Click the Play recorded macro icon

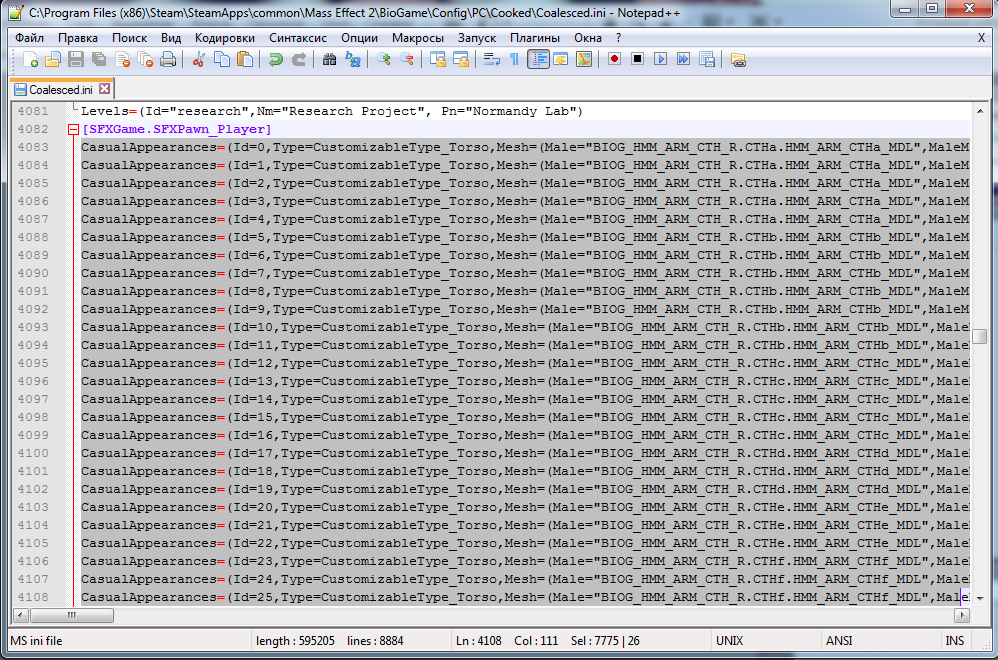(x=661, y=59)
